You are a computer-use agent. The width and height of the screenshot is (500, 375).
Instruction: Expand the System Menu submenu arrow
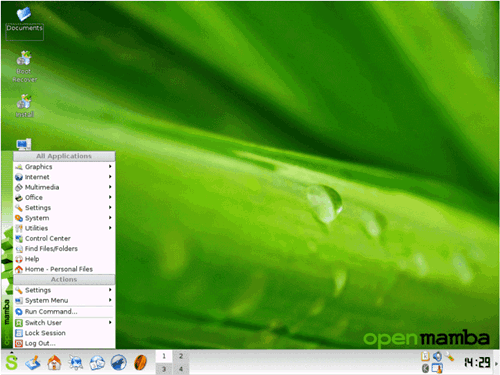pyautogui.click(x=110, y=300)
